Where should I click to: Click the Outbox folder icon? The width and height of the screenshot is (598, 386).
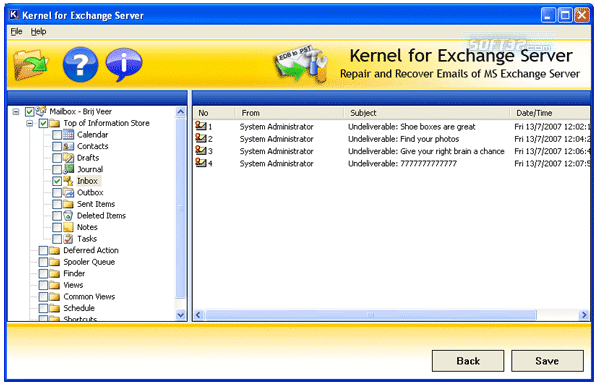coord(68,192)
